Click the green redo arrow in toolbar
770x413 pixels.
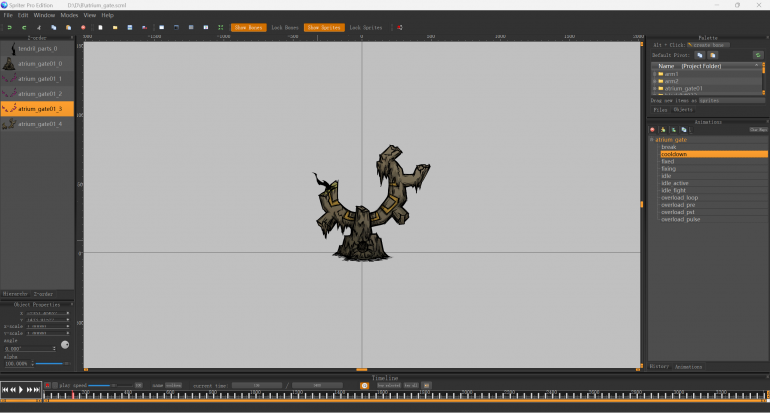(24, 28)
